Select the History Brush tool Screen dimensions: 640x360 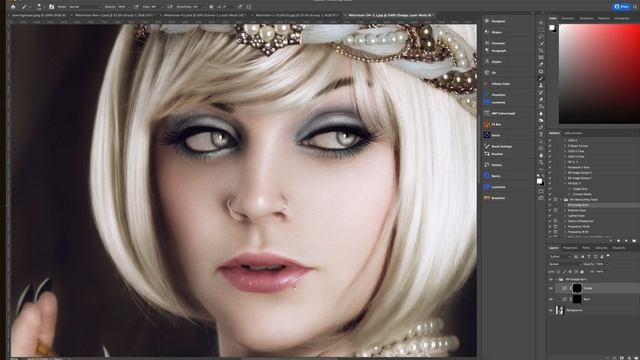pos(541,92)
